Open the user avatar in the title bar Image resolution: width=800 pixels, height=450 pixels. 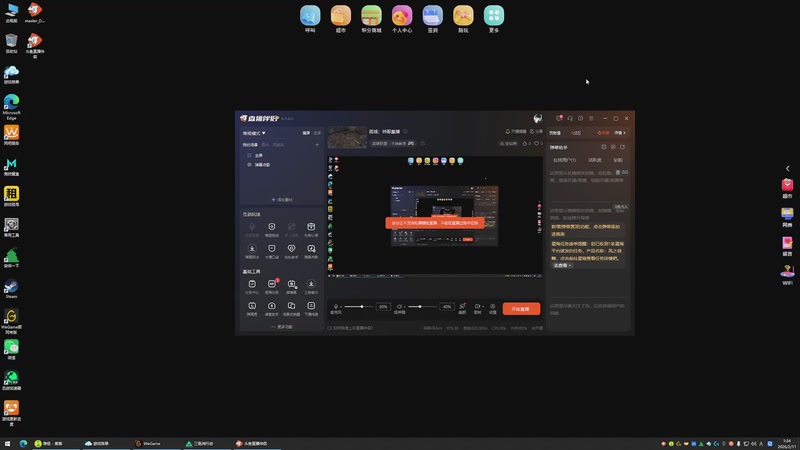click(538, 118)
